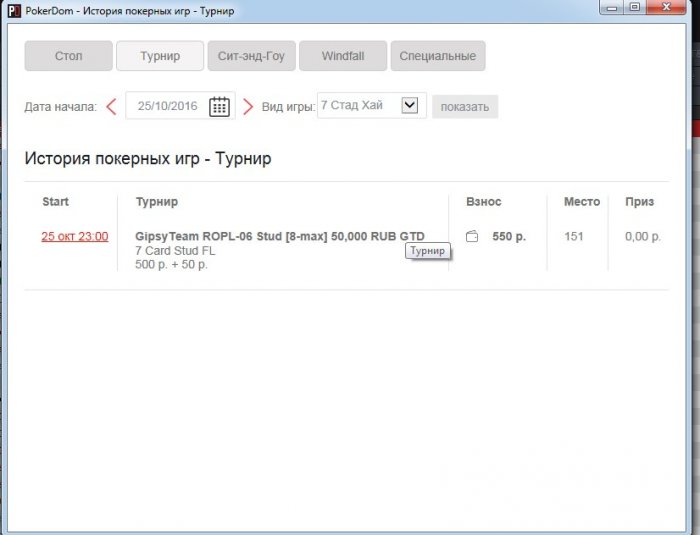This screenshot has width=700, height=535.
Task: Minimize the PokerDom window
Action: point(612,7)
